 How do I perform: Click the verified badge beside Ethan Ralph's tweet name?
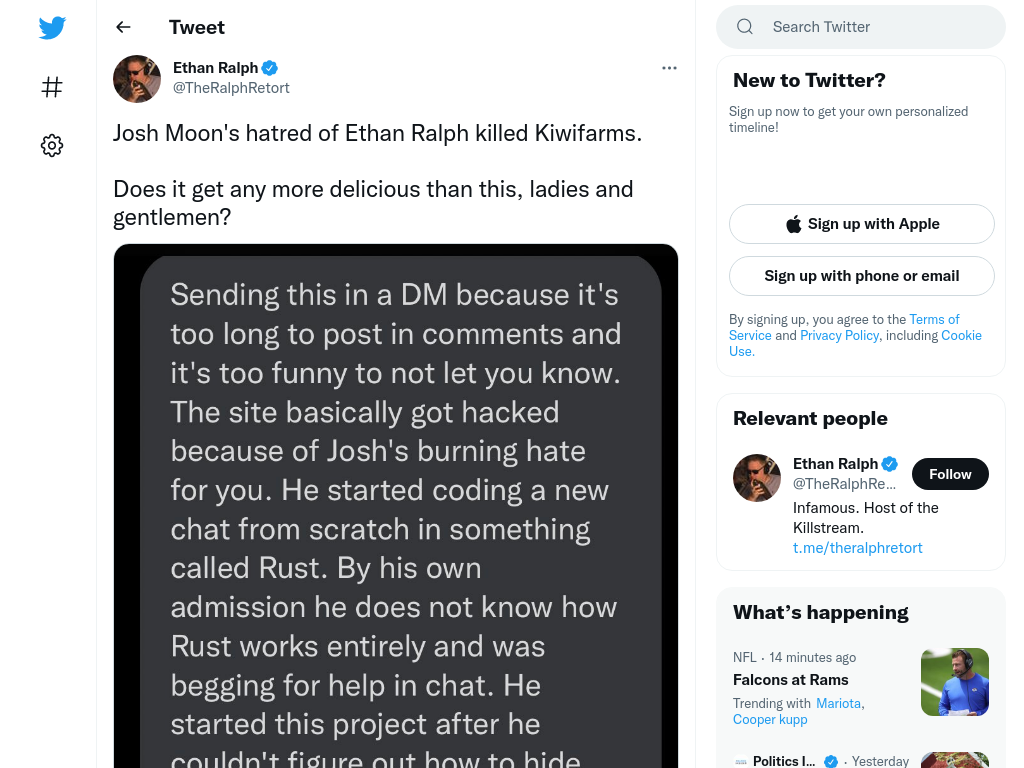[x=270, y=68]
